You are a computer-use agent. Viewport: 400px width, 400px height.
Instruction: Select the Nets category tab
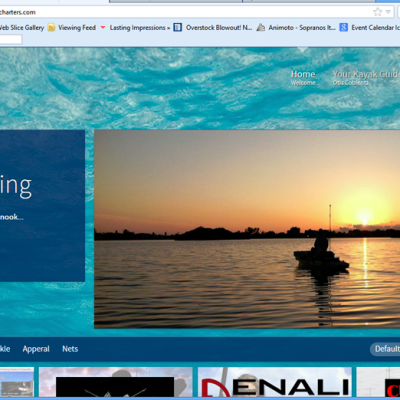point(70,349)
